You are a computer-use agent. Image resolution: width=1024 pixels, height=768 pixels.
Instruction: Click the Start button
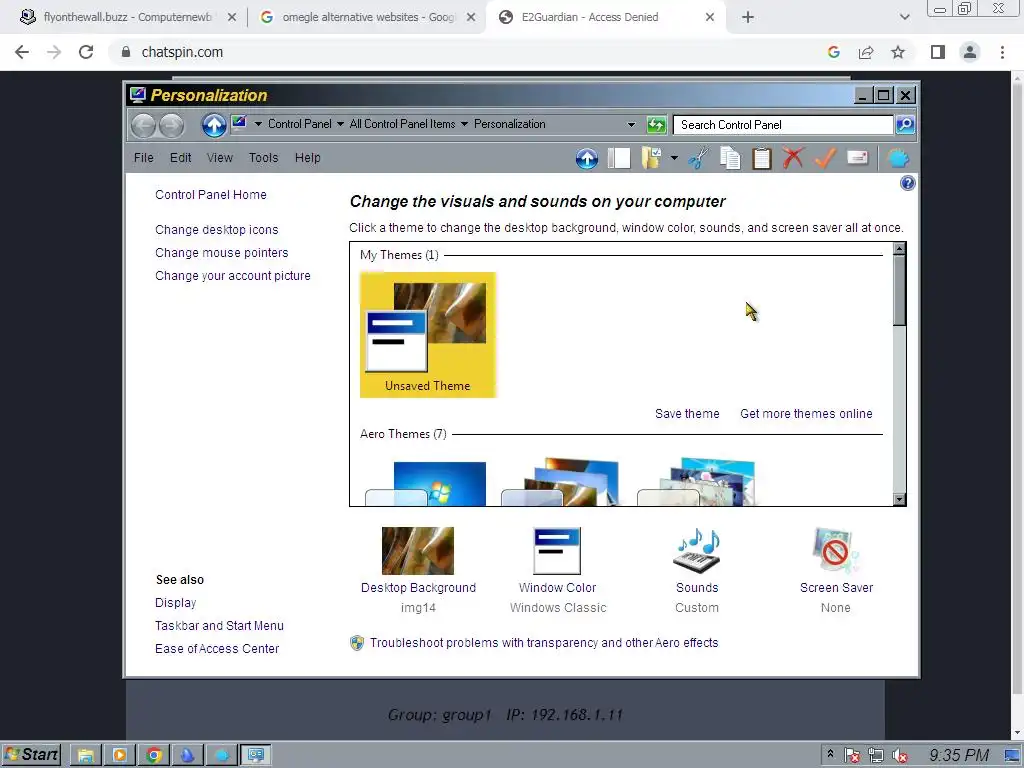pos(31,755)
